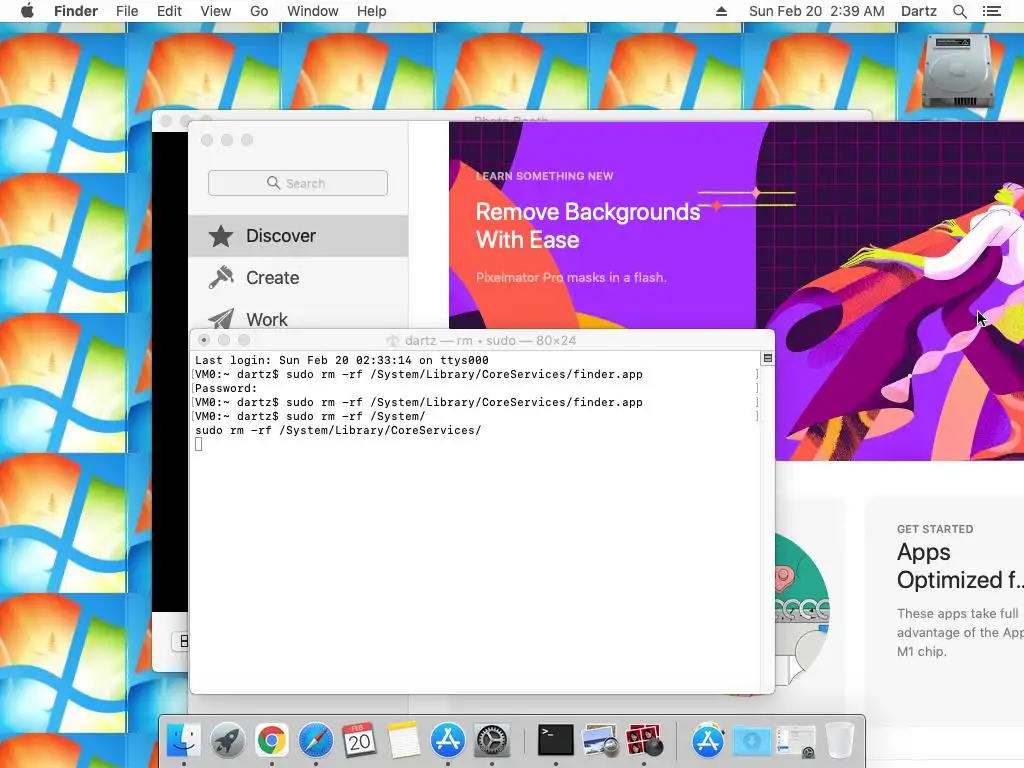Open the Help menu
The height and width of the screenshot is (768, 1024).
[x=372, y=11]
